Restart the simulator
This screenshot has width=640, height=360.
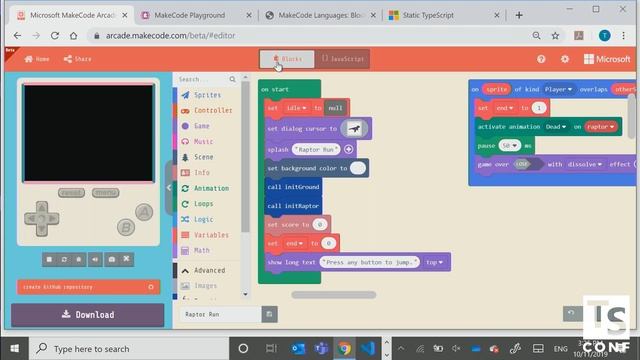[x=64, y=260]
